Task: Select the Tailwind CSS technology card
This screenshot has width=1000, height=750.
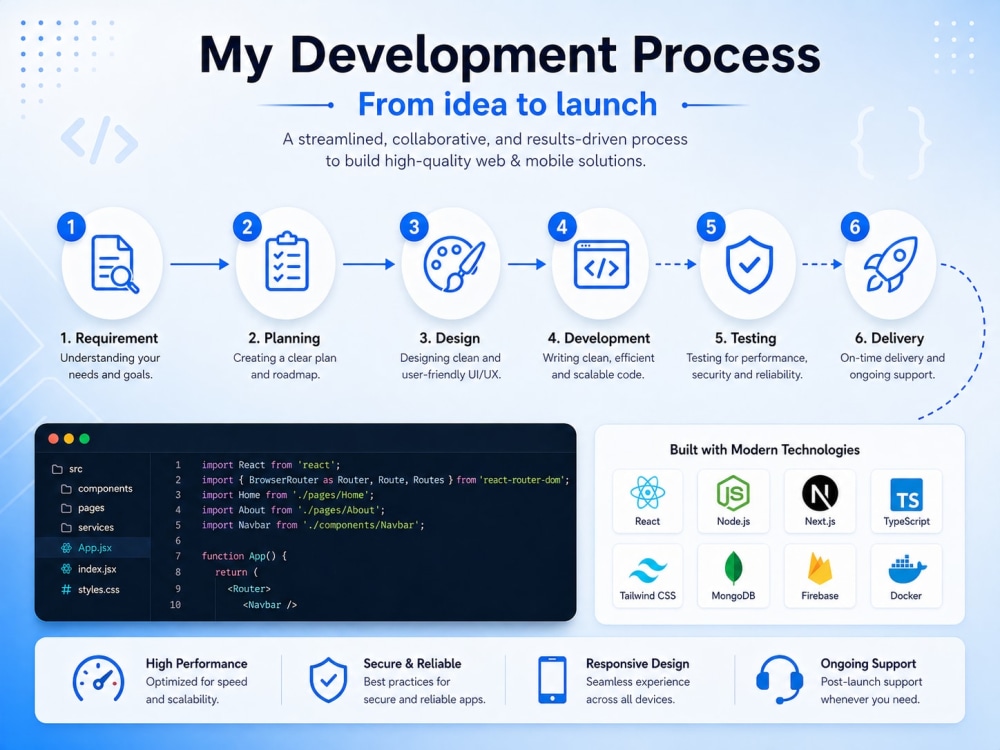Action: (x=647, y=576)
